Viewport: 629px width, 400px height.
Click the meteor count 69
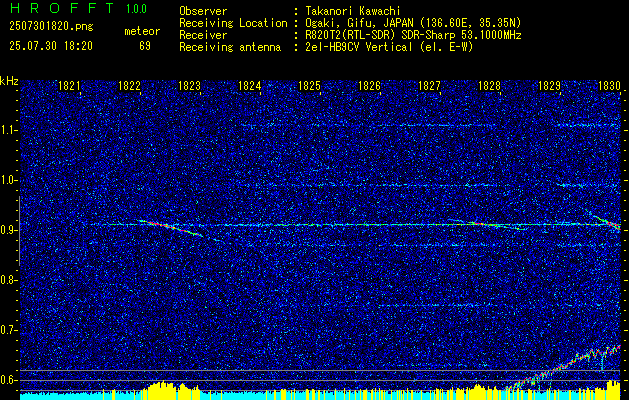pyautogui.click(x=145, y=46)
